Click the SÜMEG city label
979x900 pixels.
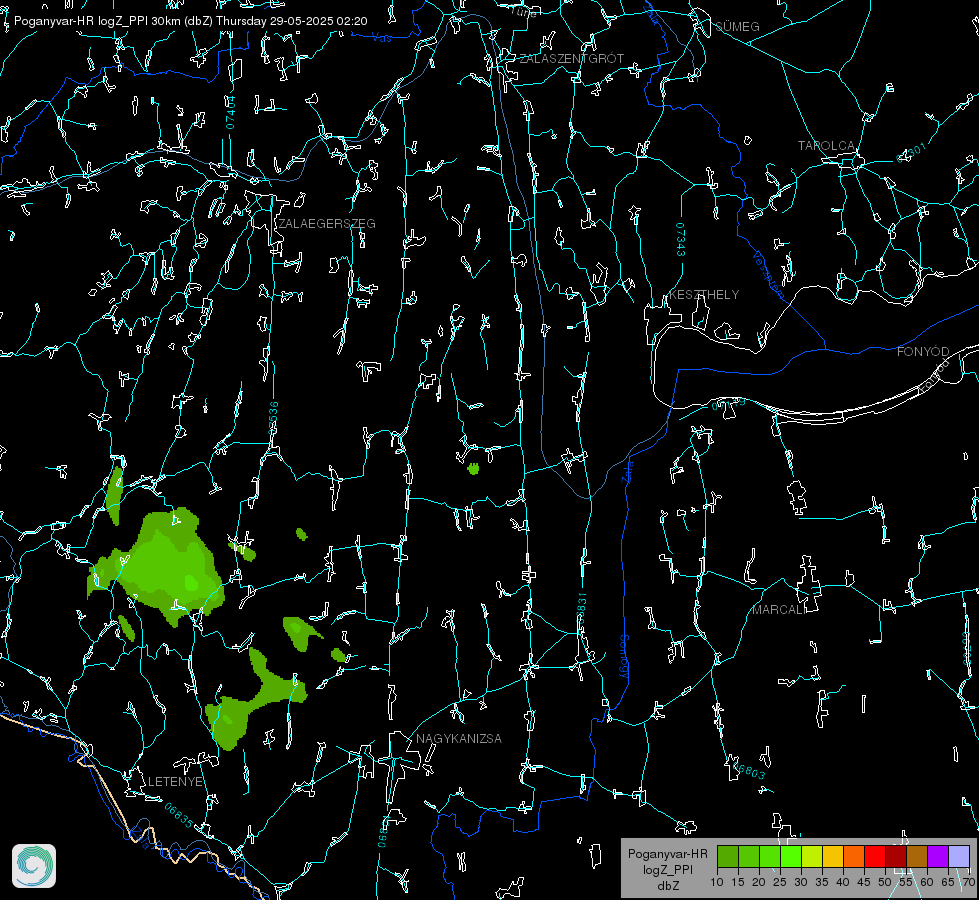[x=737, y=26]
